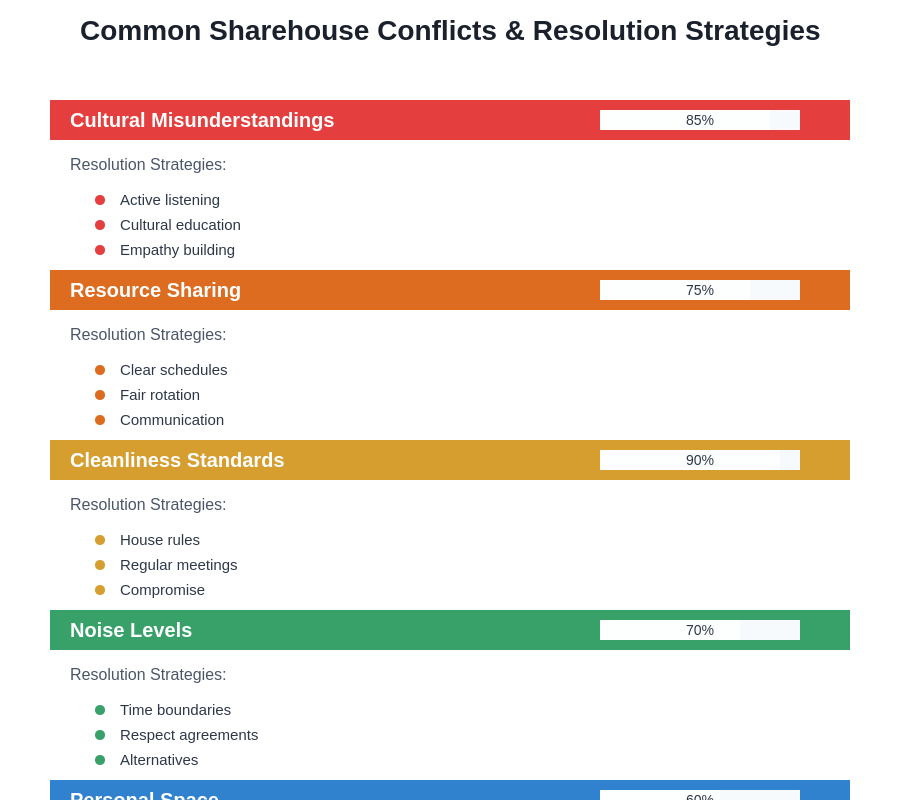Viewport: 900px width, 800px height.
Task: Open the Noise Levels section
Action: [131, 630]
